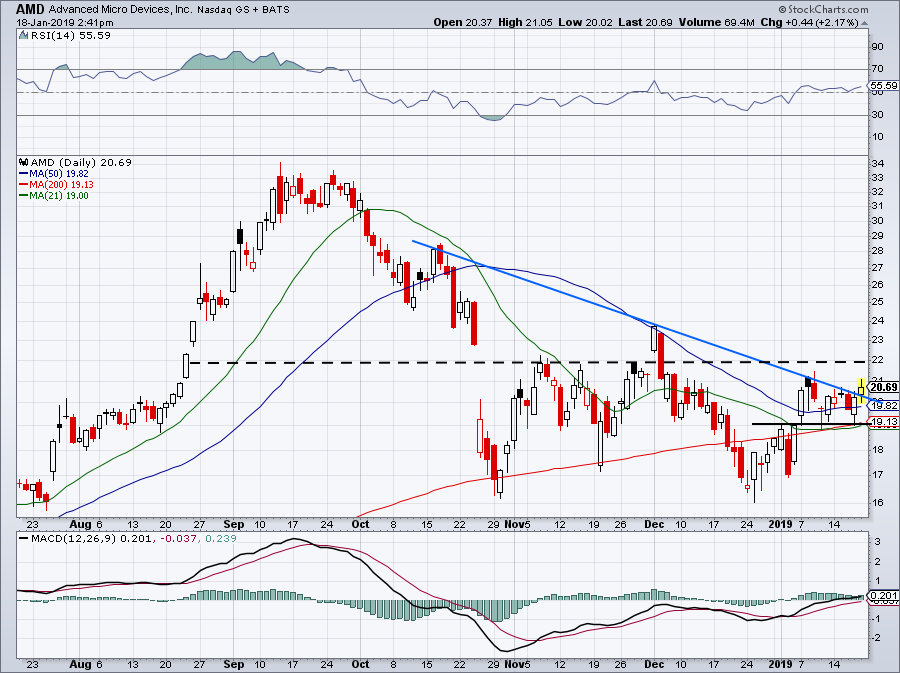Click the 20.69 last price tag on right axis

coord(884,387)
